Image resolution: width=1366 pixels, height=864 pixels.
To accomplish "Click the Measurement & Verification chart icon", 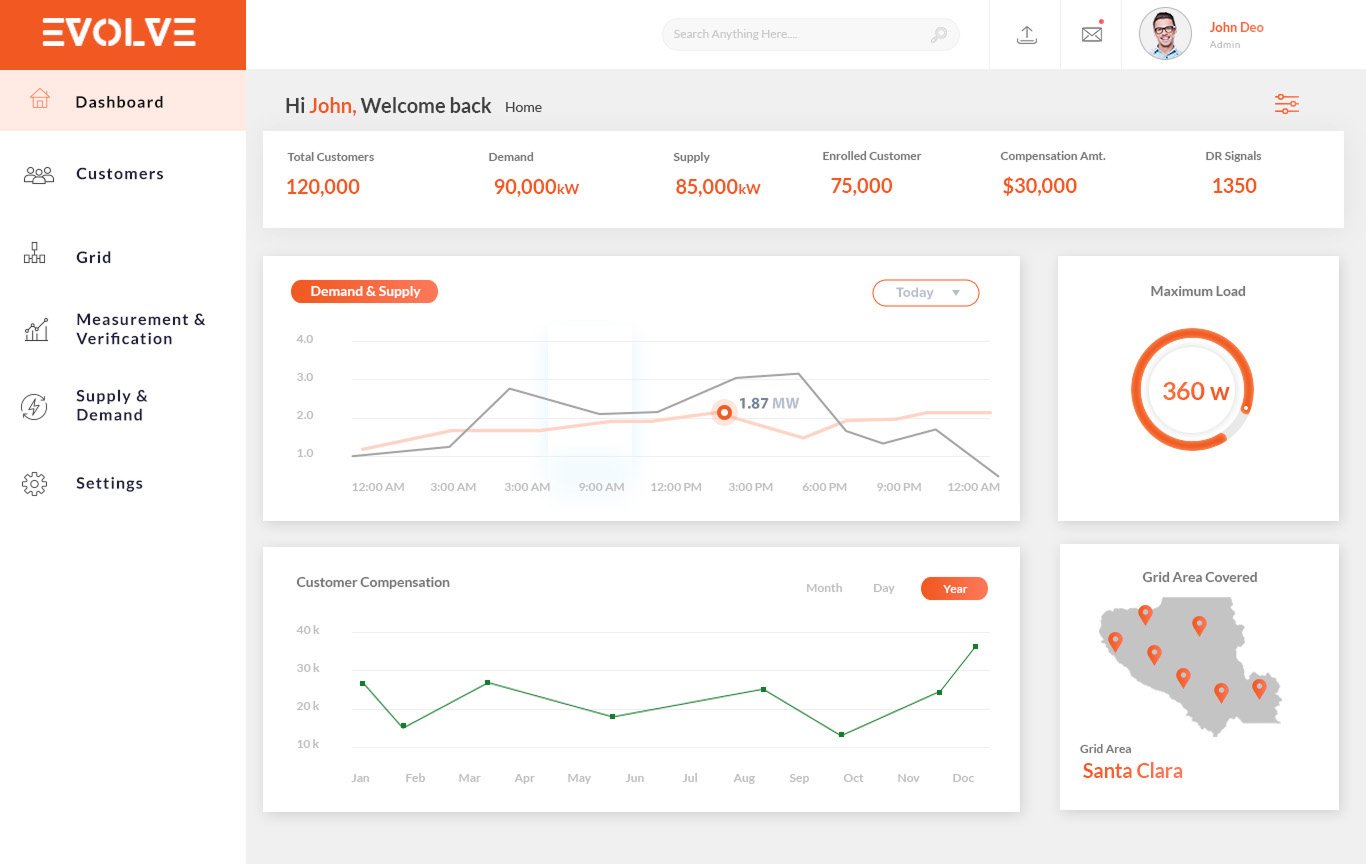I will [x=36, y=330].
